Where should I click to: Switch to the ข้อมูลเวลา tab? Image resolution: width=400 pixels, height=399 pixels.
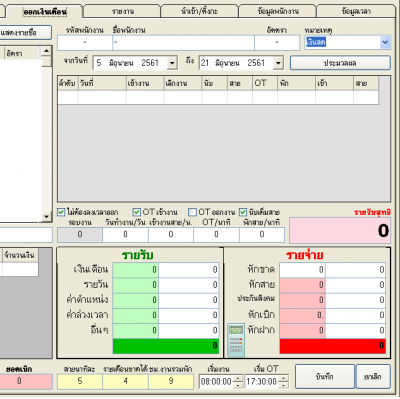pos(356,11)
